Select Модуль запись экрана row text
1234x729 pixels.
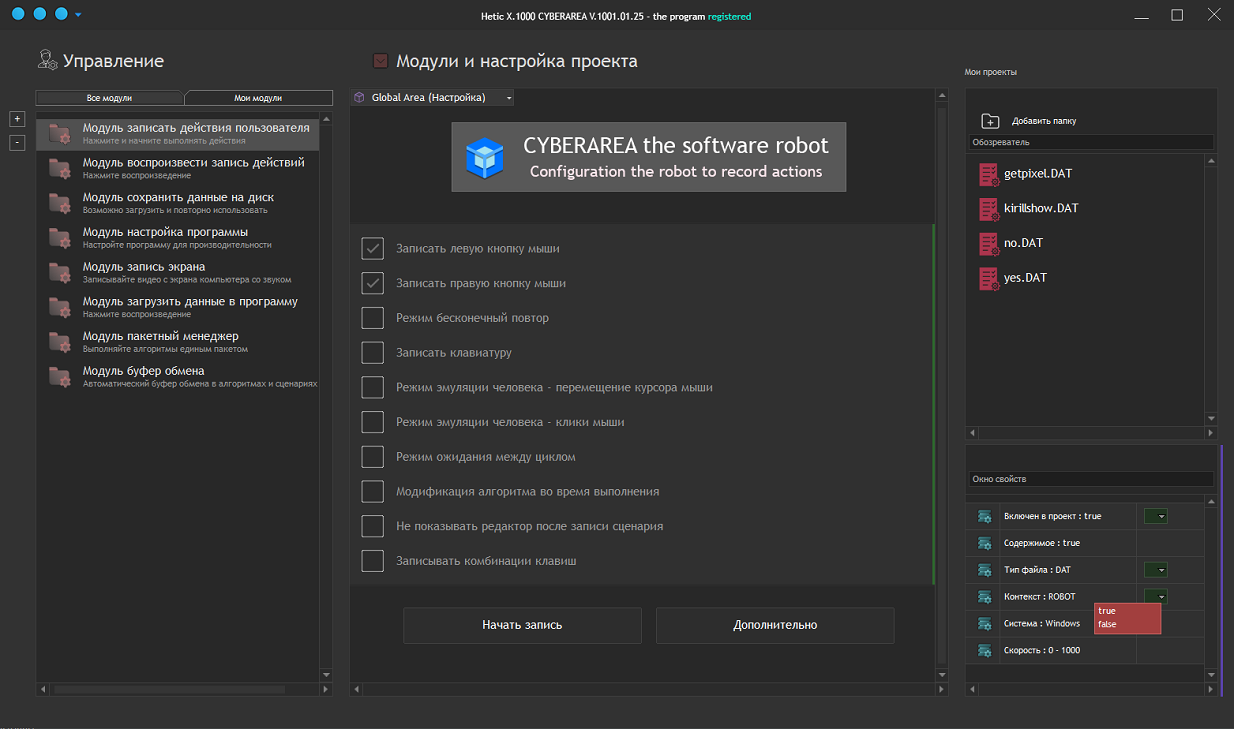[144, 267]
